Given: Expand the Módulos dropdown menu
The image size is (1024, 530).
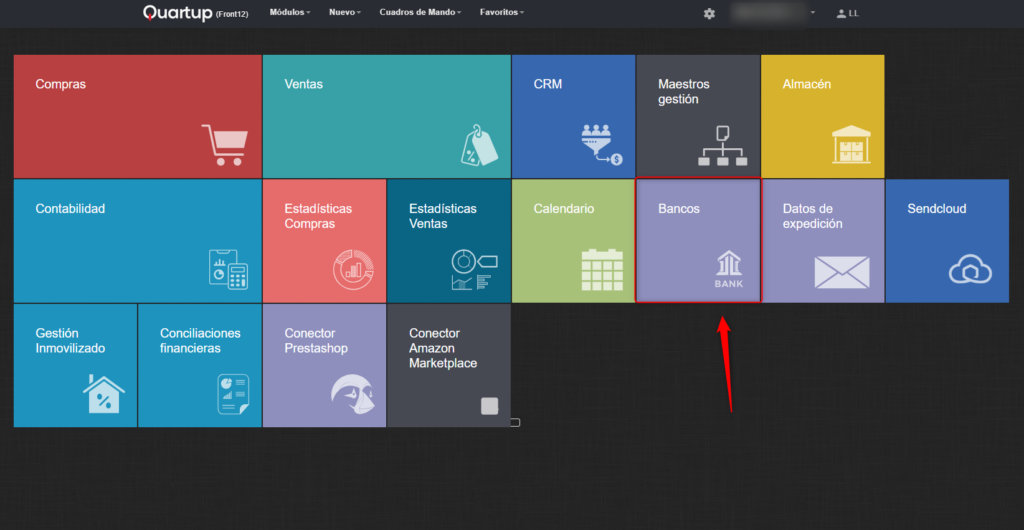Looking at the screenshot, I should click(290, 13).
